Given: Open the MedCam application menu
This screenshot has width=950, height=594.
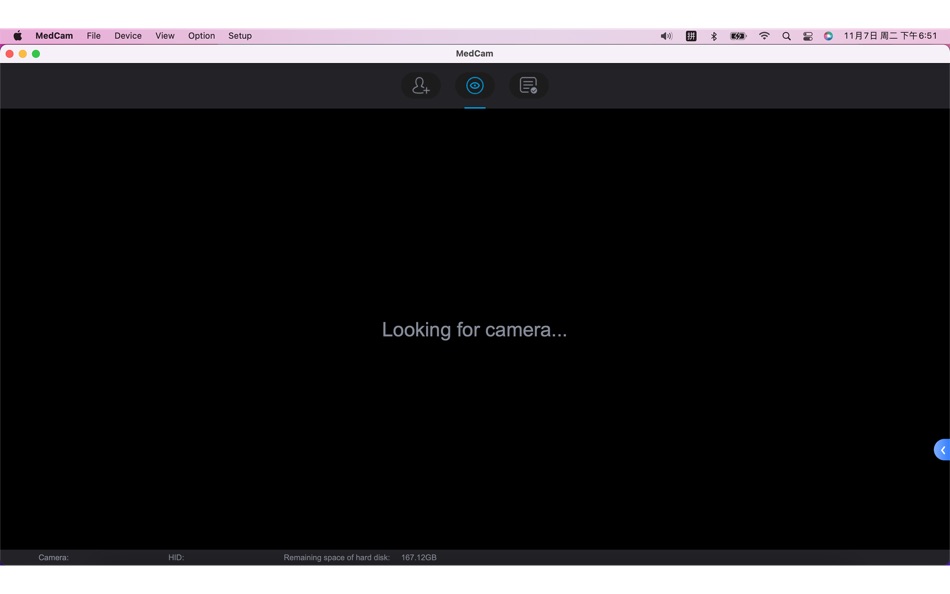Looking at the screenshot, I should click(54, 36).
